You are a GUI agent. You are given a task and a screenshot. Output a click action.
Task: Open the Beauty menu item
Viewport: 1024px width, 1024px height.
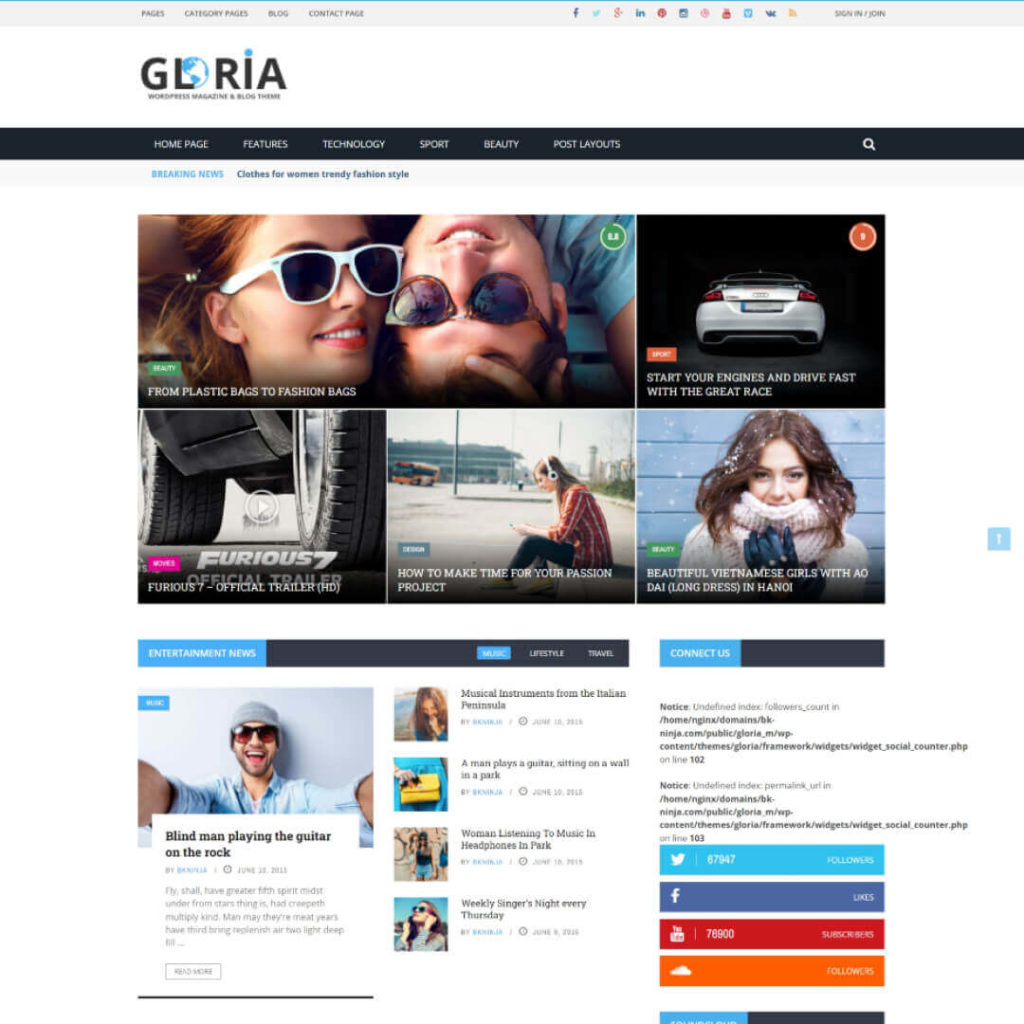[x=501, y=144]
